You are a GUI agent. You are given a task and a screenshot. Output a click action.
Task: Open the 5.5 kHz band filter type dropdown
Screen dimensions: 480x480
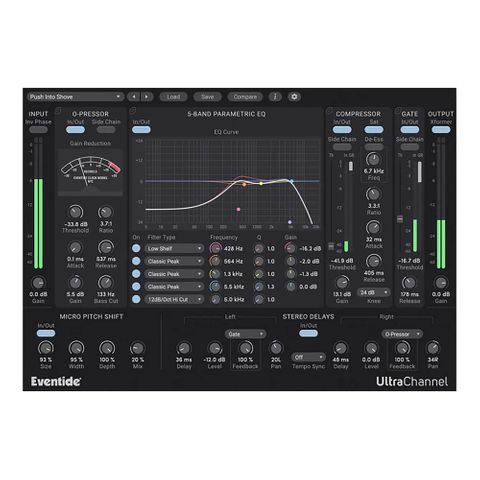pos(174,287)
